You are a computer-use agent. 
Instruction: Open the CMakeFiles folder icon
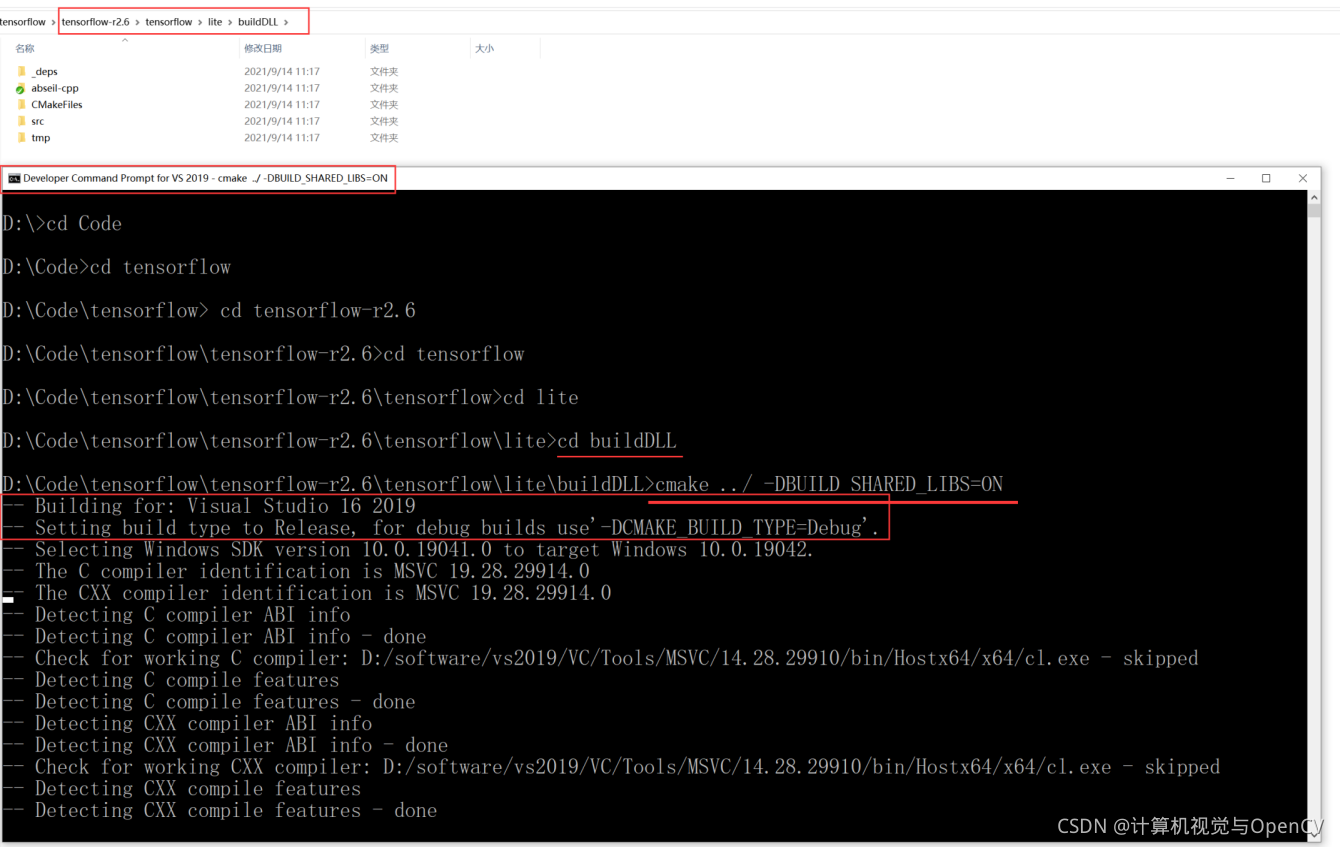click(21, 104)
